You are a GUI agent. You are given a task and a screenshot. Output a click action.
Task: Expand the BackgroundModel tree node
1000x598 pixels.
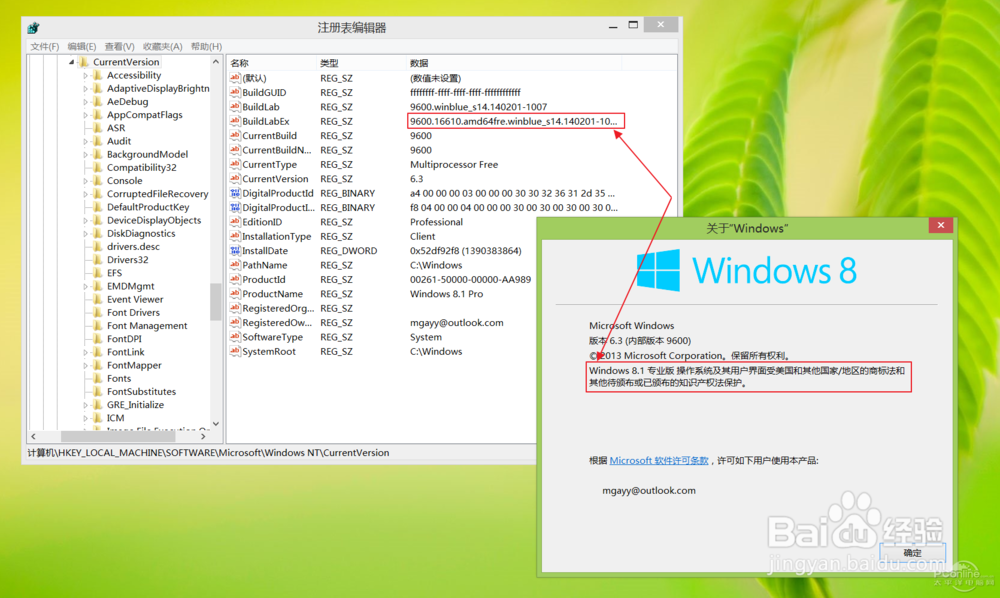point(85,154)
